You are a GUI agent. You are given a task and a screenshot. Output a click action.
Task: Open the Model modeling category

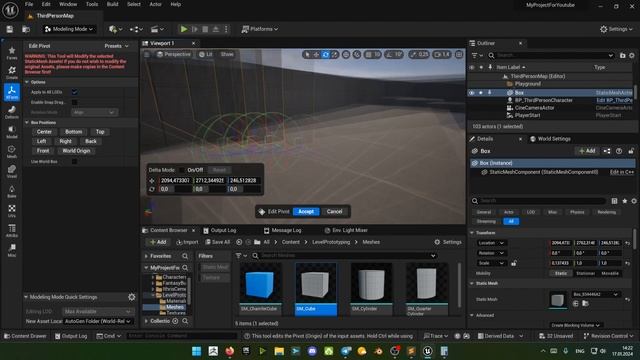pos(11,132)
